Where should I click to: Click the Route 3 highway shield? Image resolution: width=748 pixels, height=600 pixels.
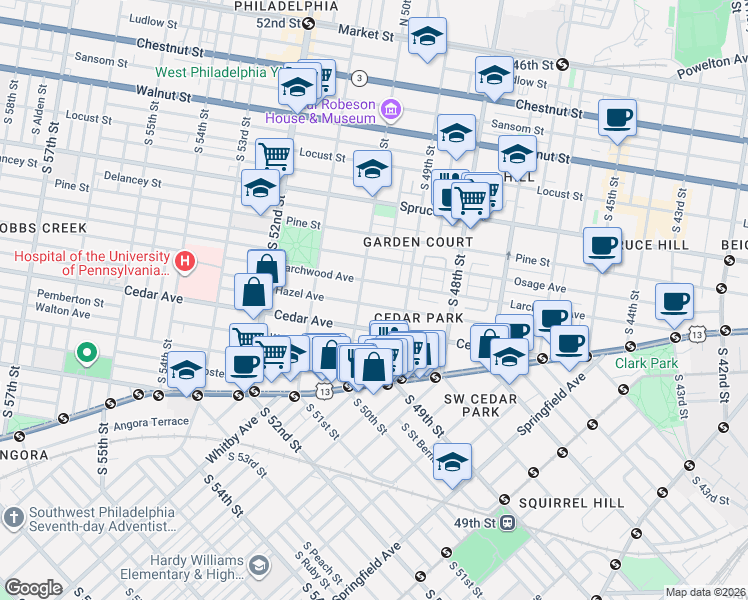point(359,78)
